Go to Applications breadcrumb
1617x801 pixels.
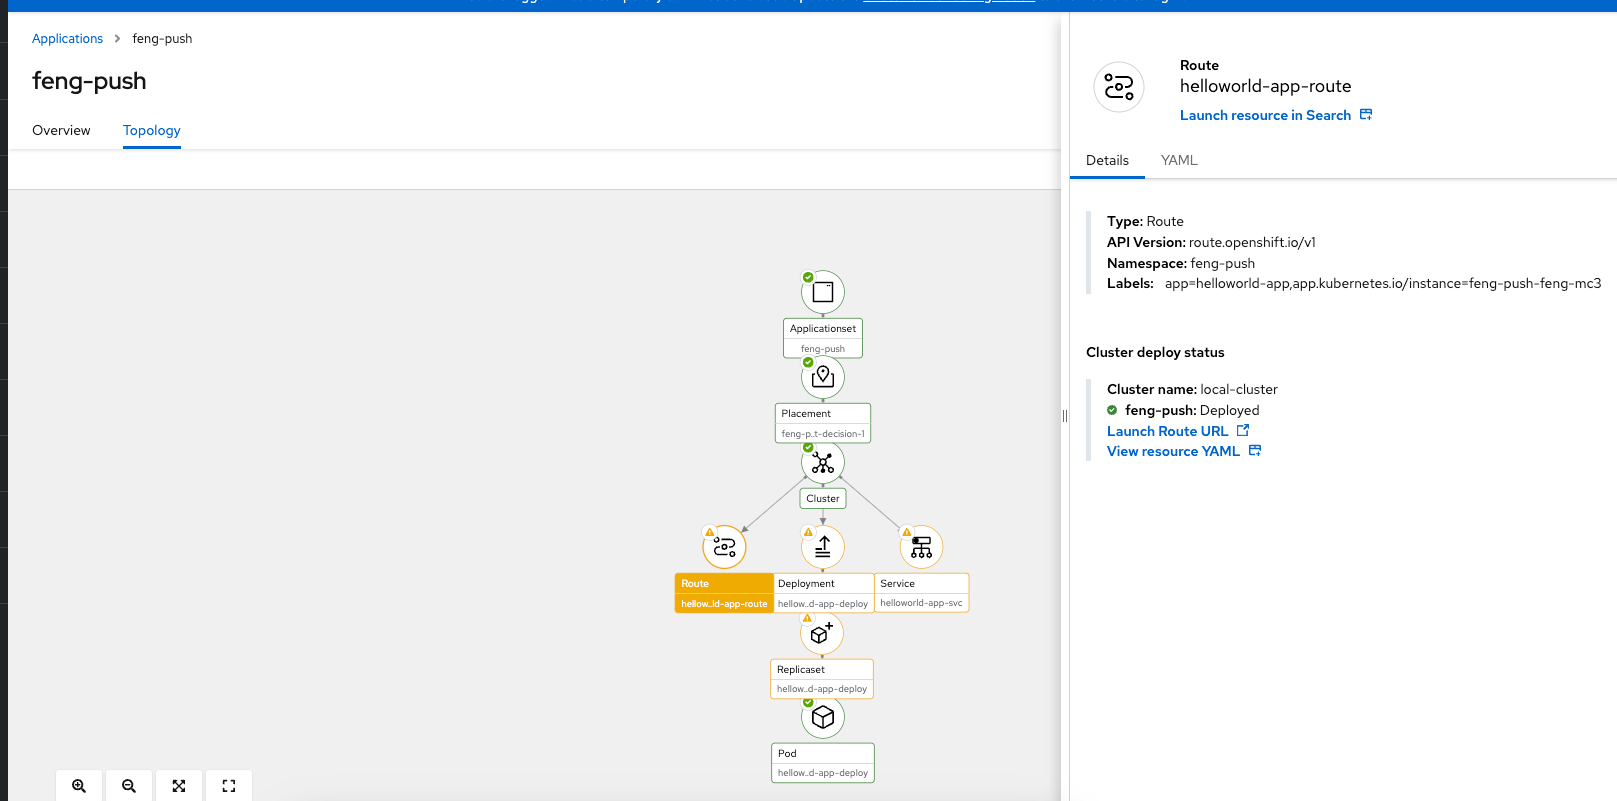67,39
